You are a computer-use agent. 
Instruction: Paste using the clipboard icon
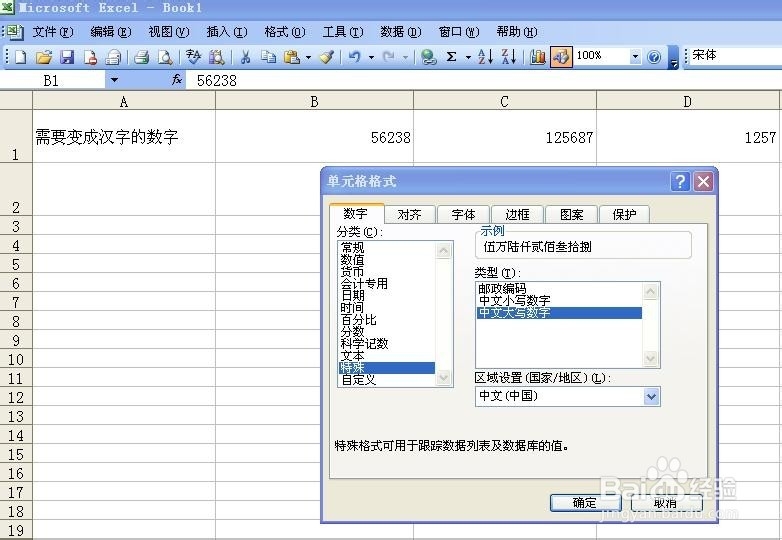[x=292, y=57]
